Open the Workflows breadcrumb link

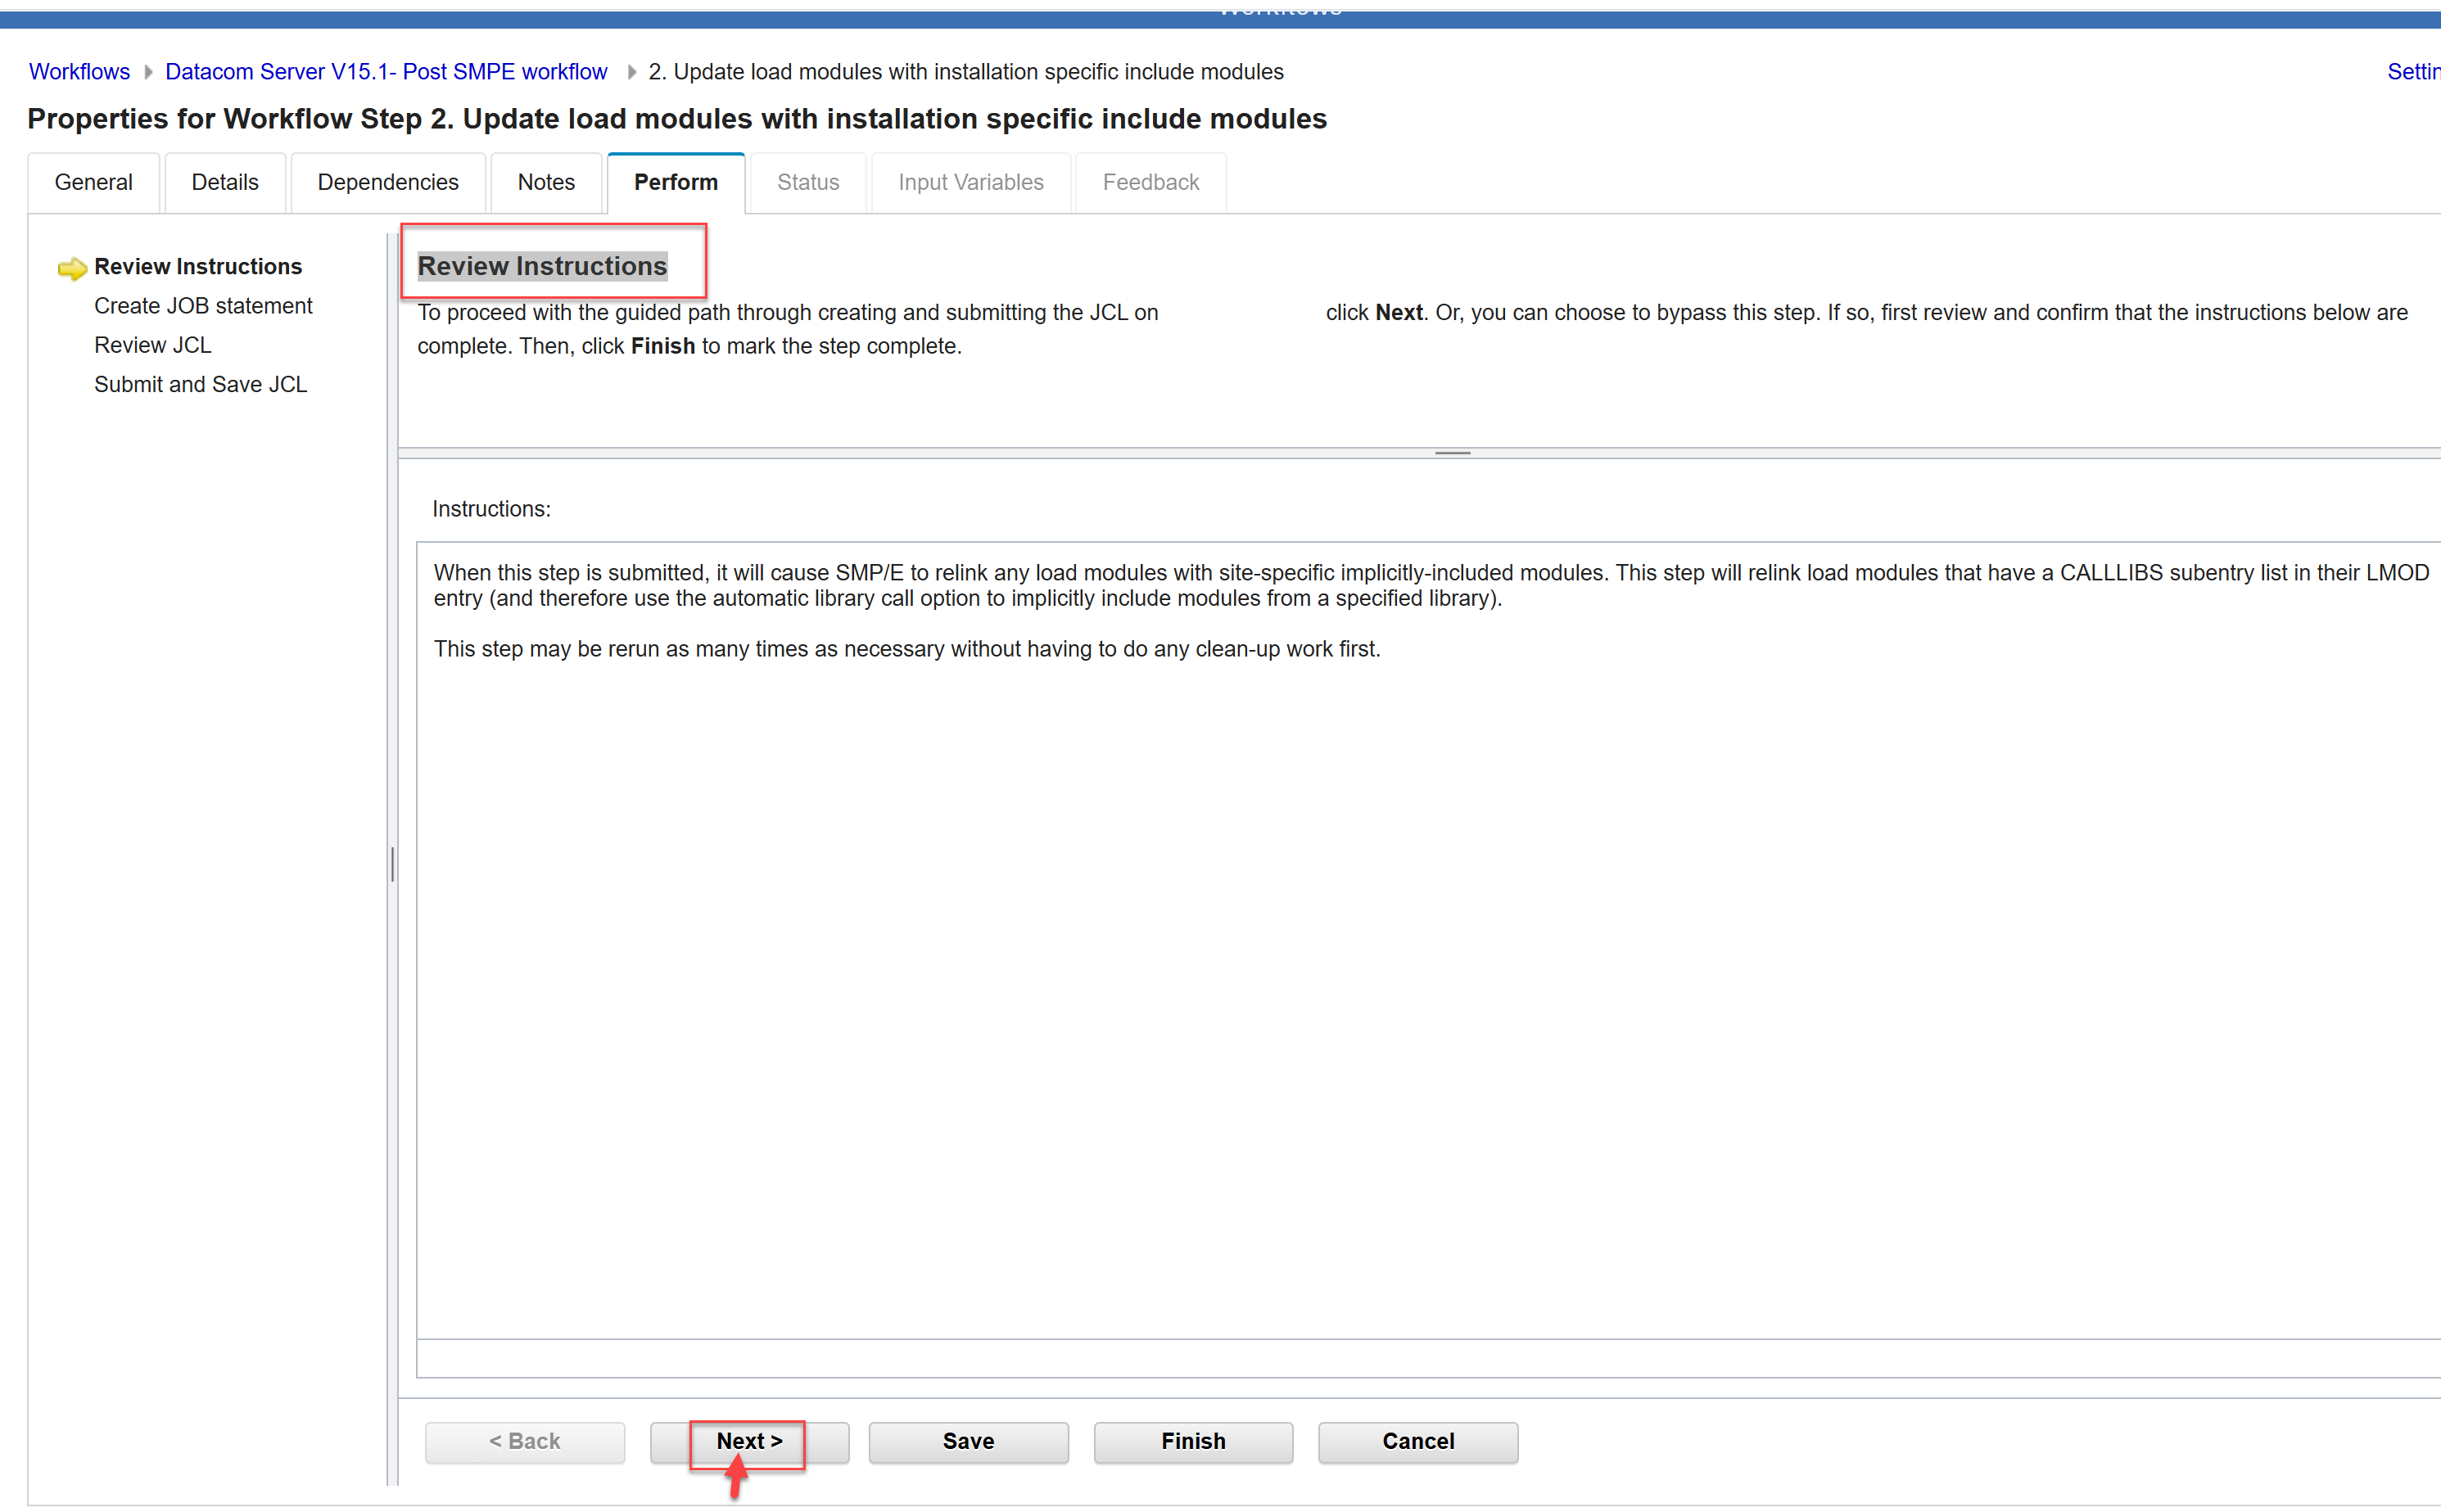tap(79, 72)
